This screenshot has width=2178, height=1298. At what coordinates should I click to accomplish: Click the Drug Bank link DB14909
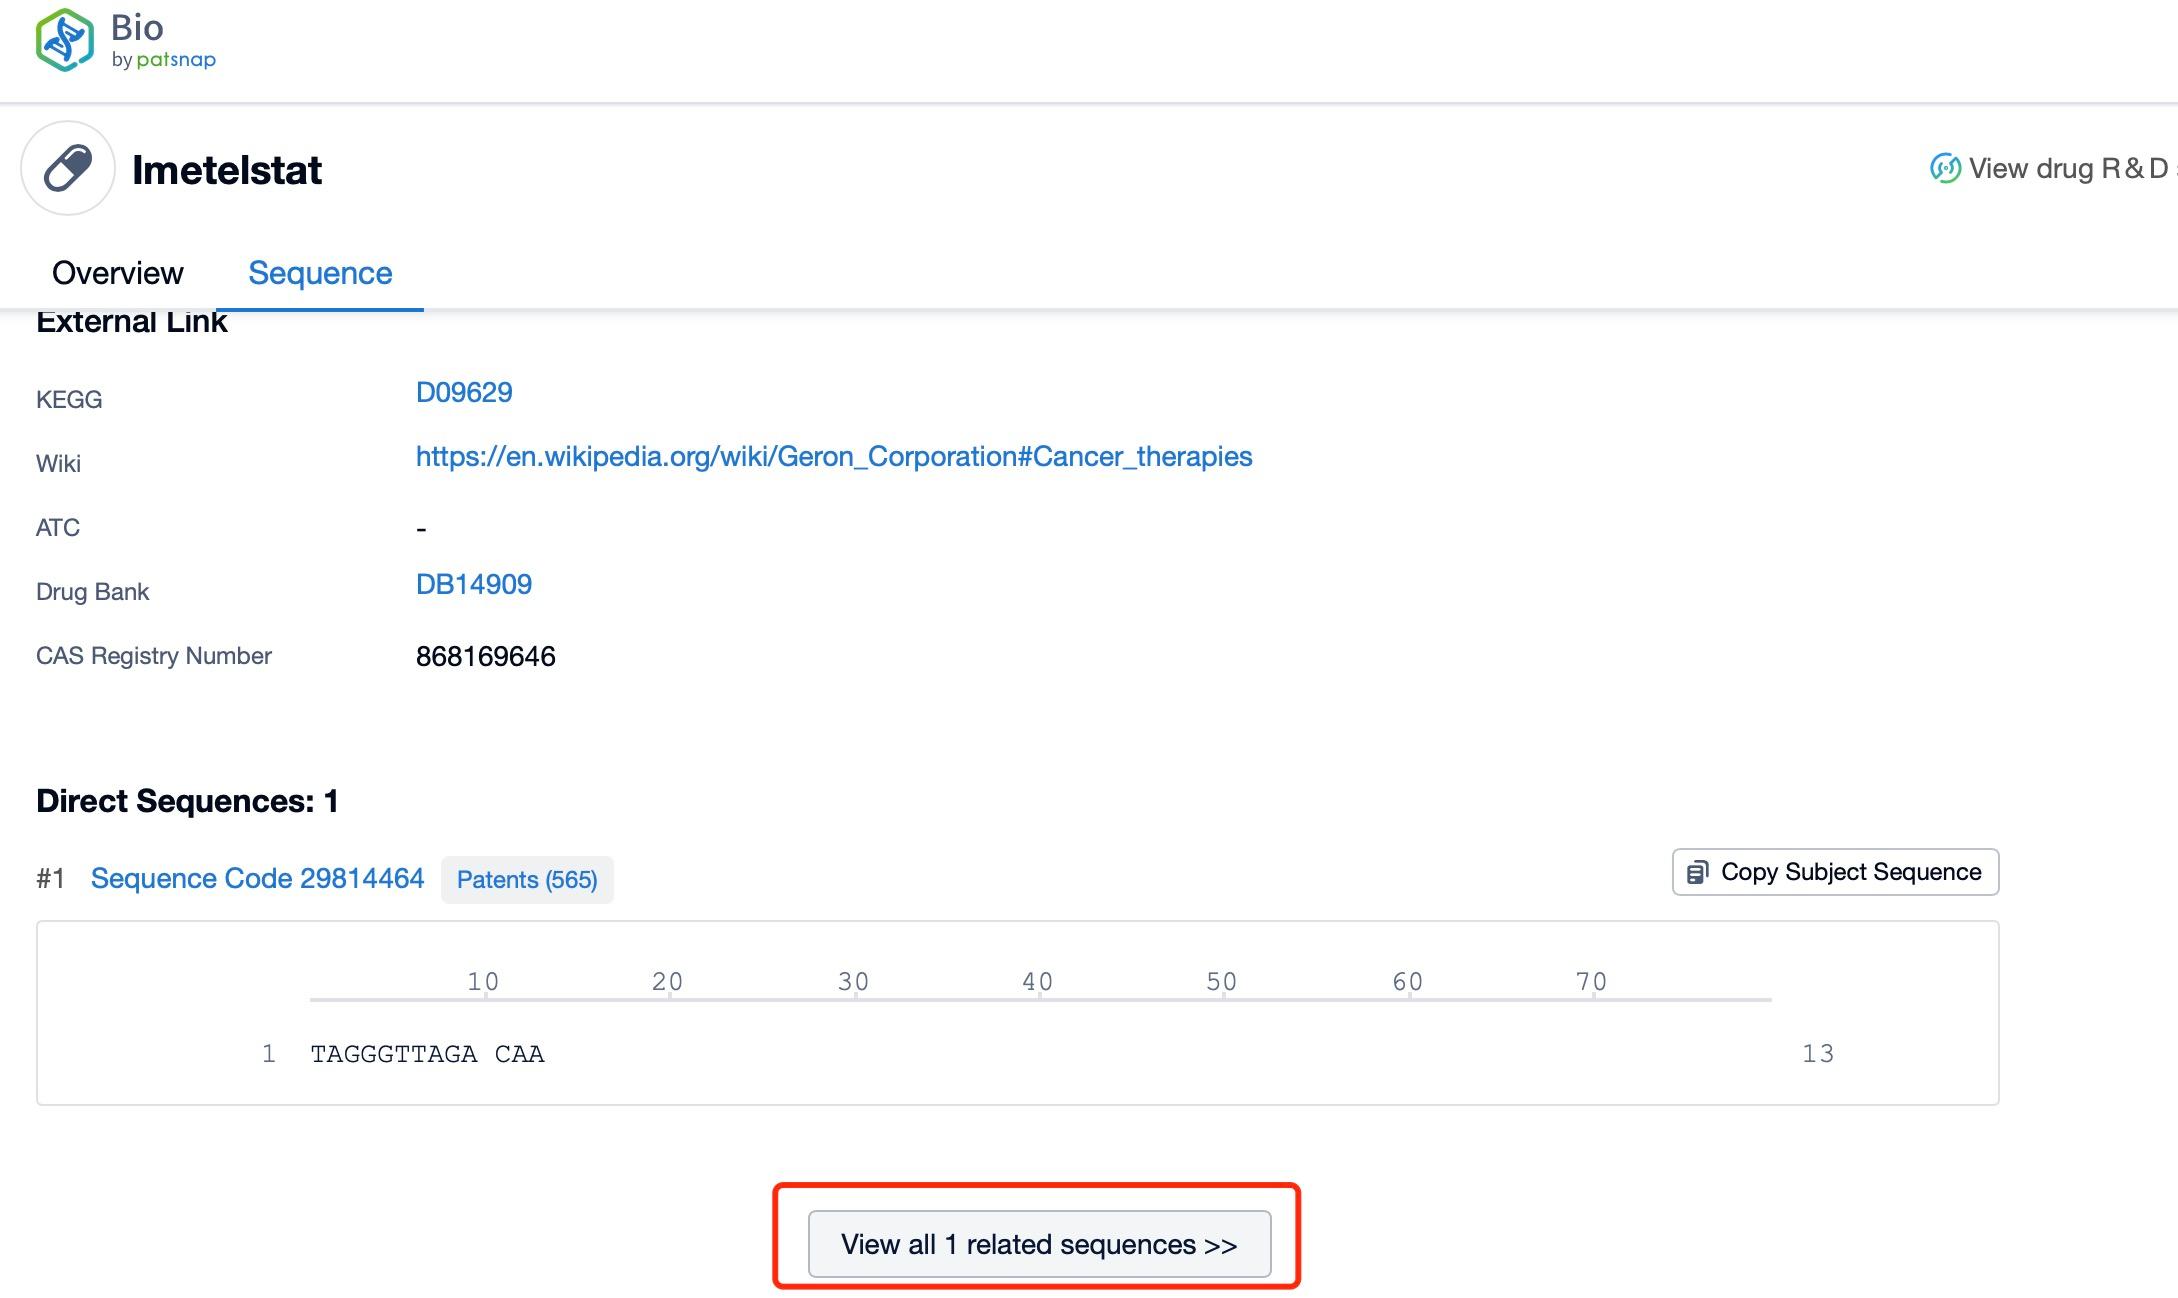(x=473, y=583)
